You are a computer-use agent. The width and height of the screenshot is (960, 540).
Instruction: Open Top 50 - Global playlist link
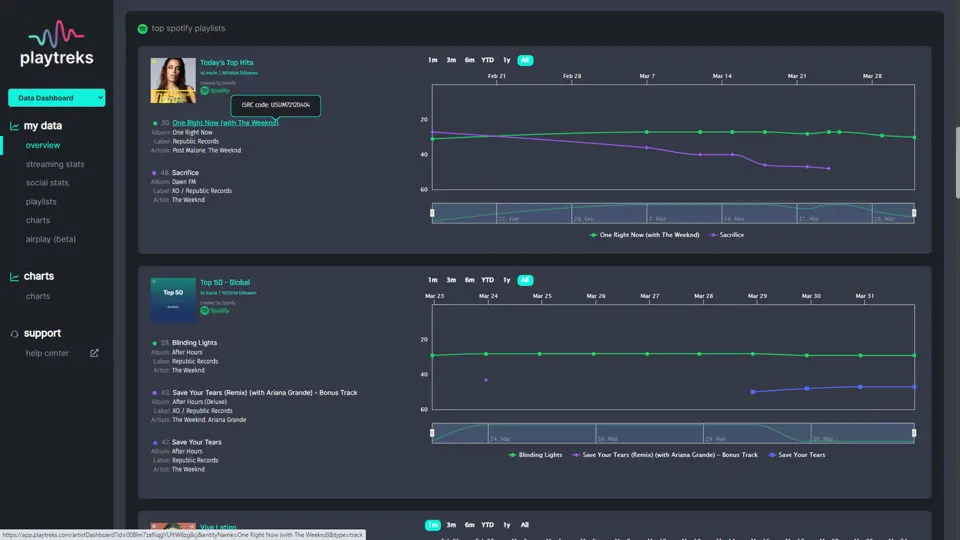225,282
